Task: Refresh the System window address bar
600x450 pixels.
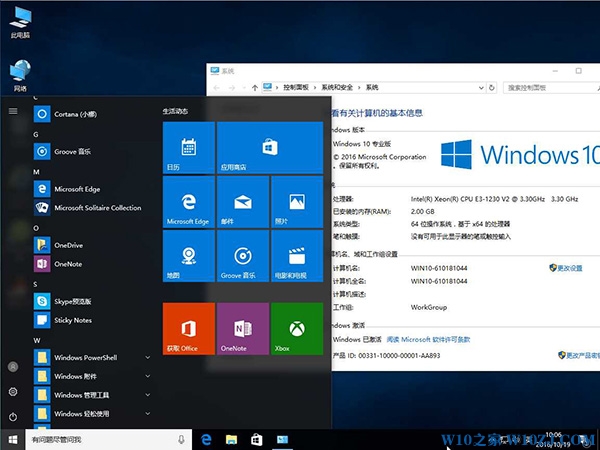Action: [492, 88]
